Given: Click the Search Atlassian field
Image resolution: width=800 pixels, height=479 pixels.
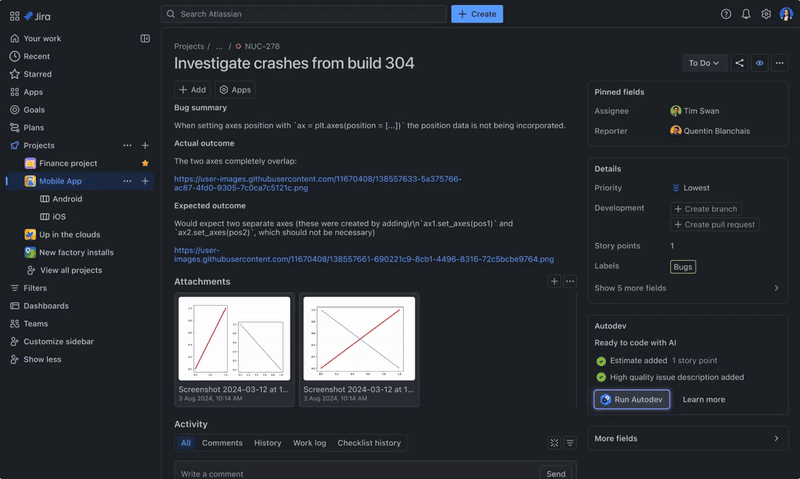Looking at the screenshot, I should click(304, 14).
